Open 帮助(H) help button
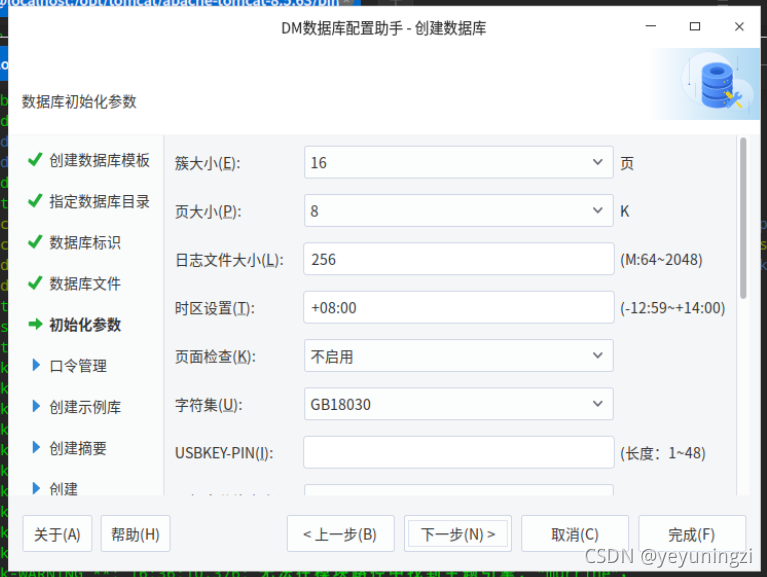 (x=135, y=534)
